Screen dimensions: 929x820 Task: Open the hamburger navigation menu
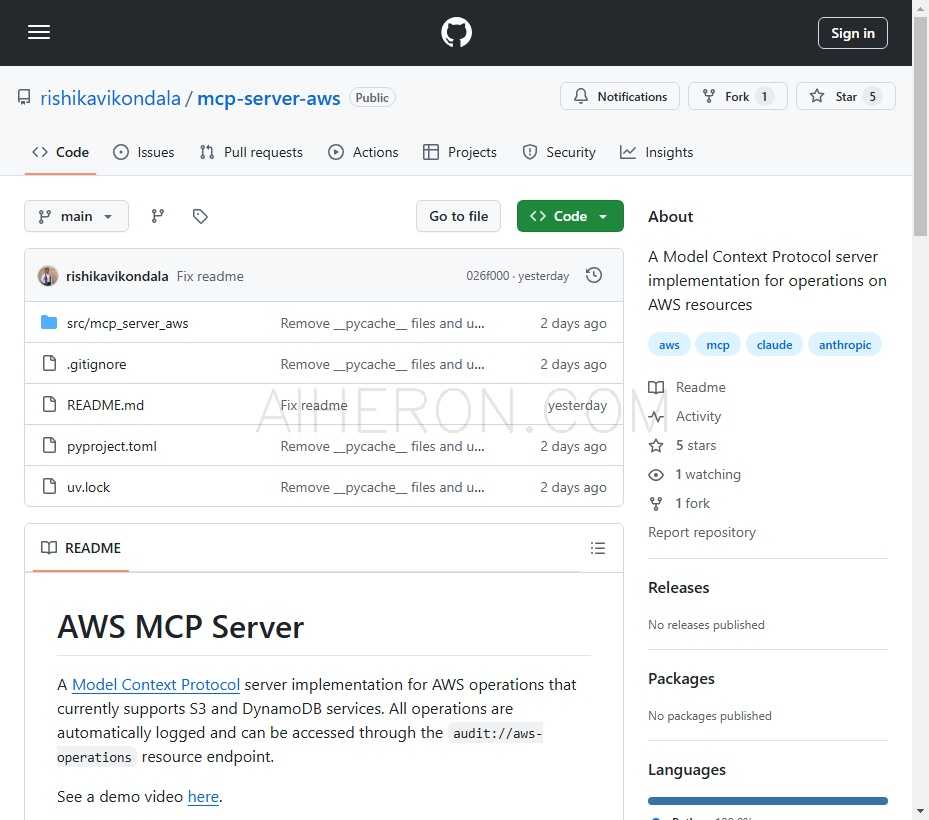click(39, 32)
